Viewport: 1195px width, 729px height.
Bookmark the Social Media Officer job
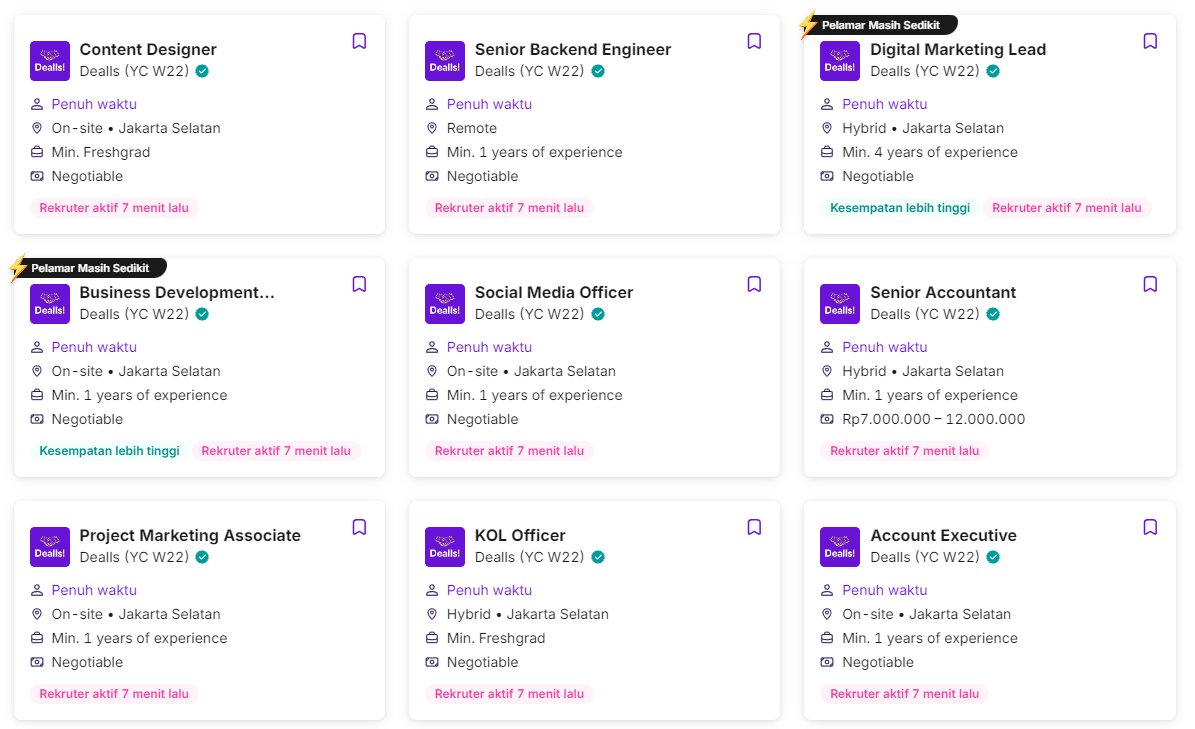tap(754, 284)
